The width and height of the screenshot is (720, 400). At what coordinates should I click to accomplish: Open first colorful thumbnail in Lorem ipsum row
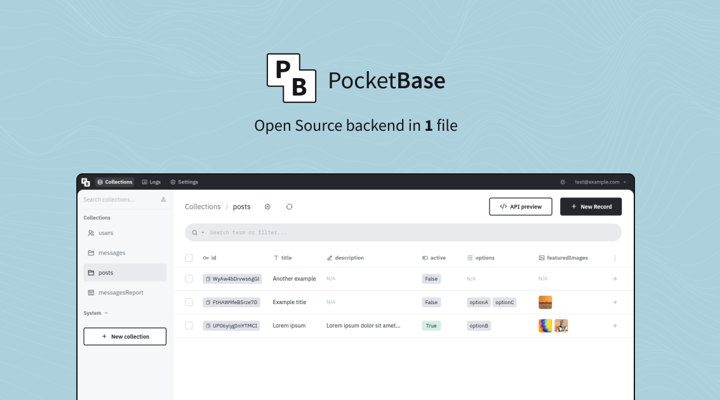click(545, 326)
